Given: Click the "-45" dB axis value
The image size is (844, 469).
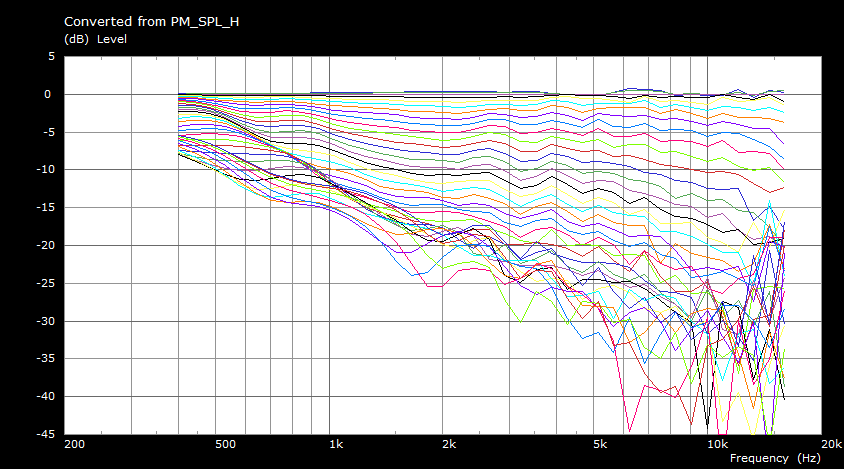Looking at the screenshot, I should pos(45,434).
